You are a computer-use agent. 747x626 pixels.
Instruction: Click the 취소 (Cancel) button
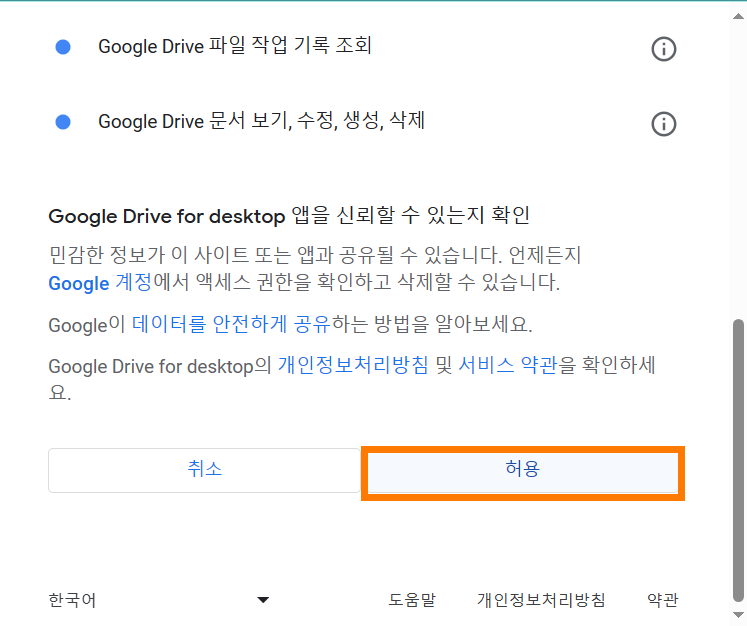(204, 470)
